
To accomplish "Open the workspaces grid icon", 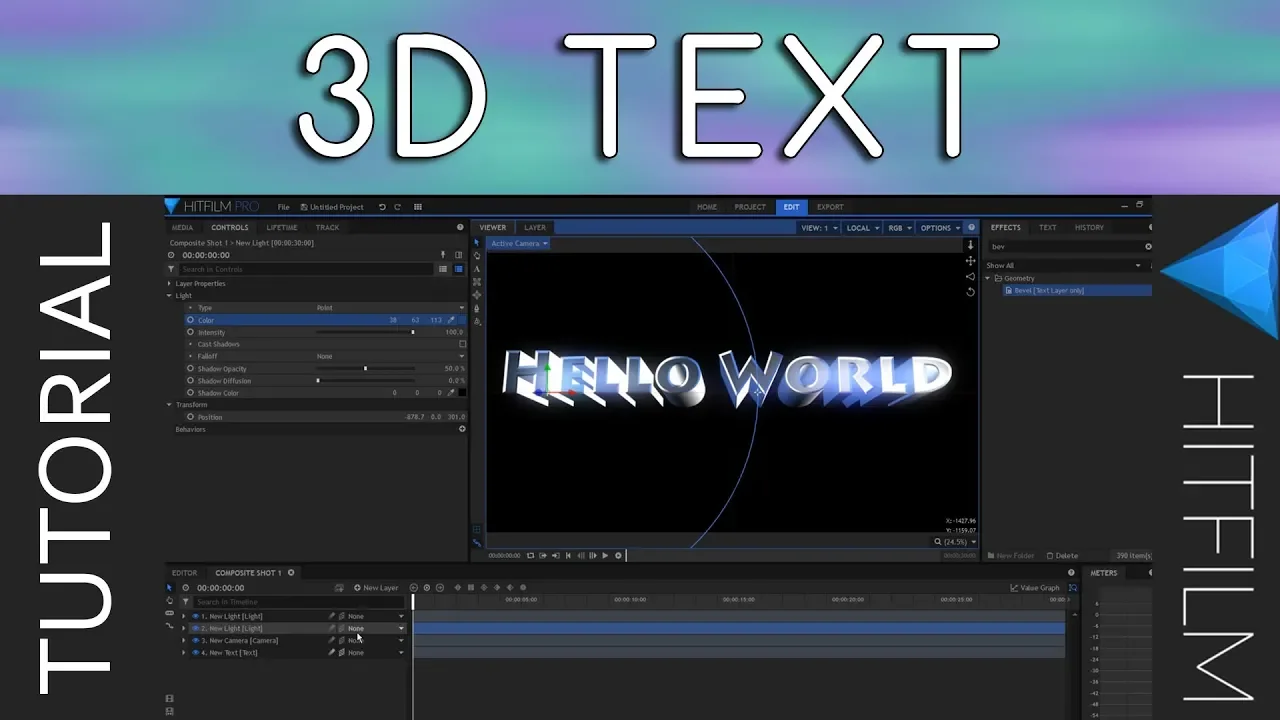I will (417, 207).
